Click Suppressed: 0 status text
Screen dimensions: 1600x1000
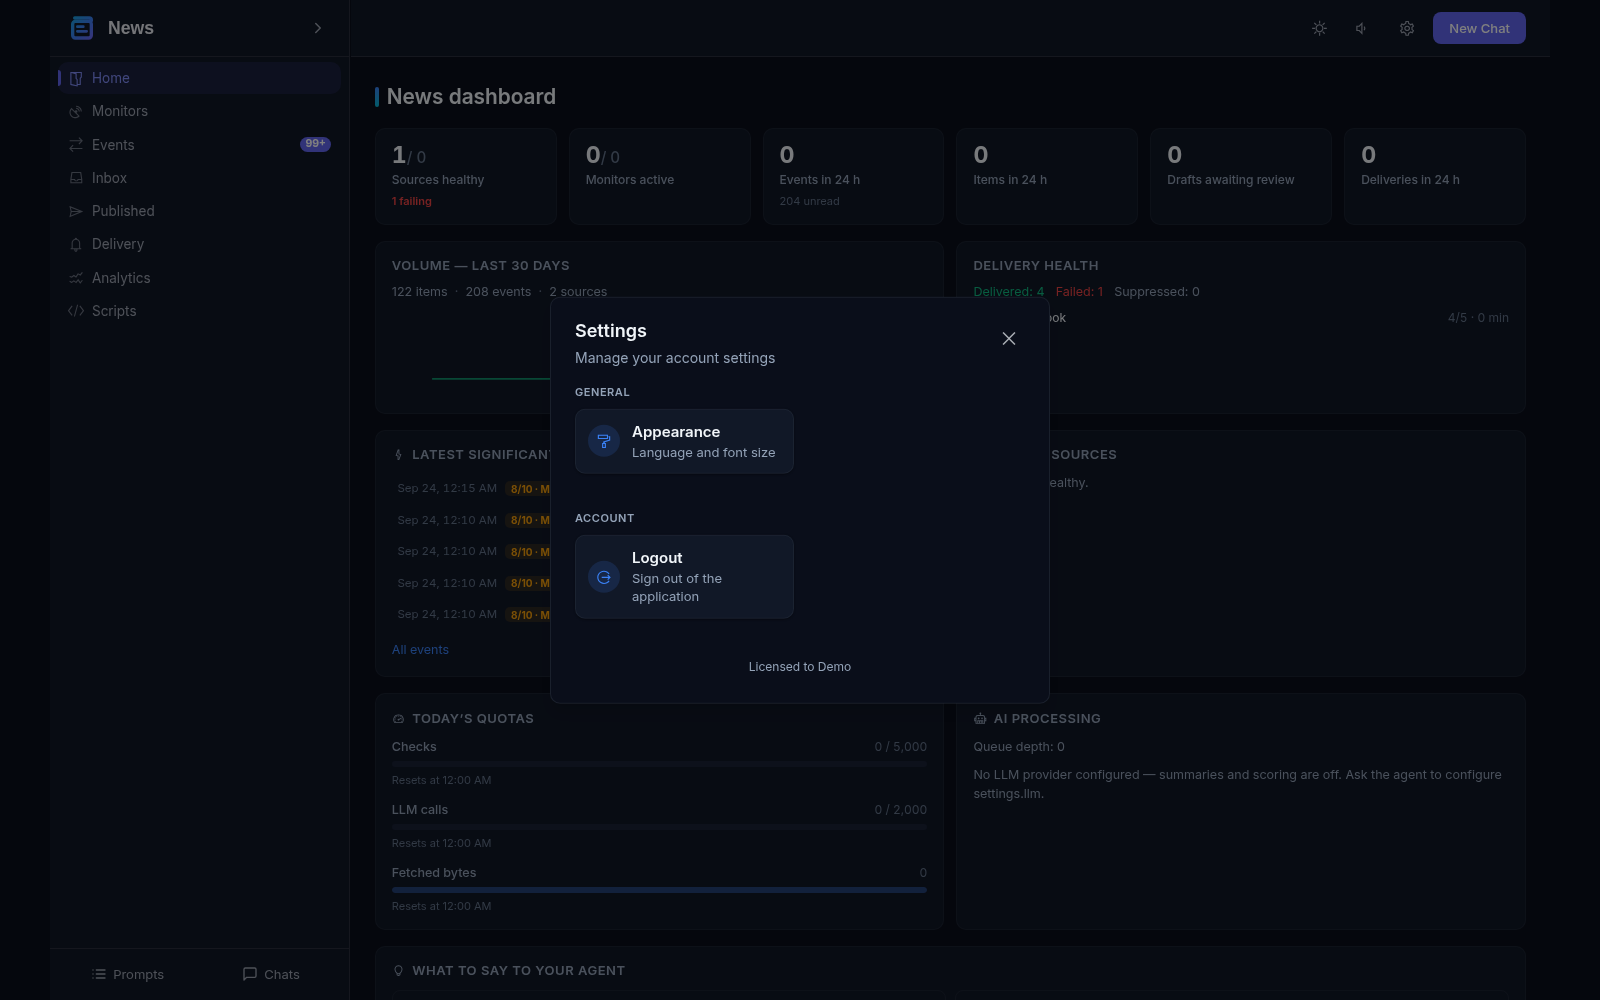pyautogui.click(x=1157, y=292)
